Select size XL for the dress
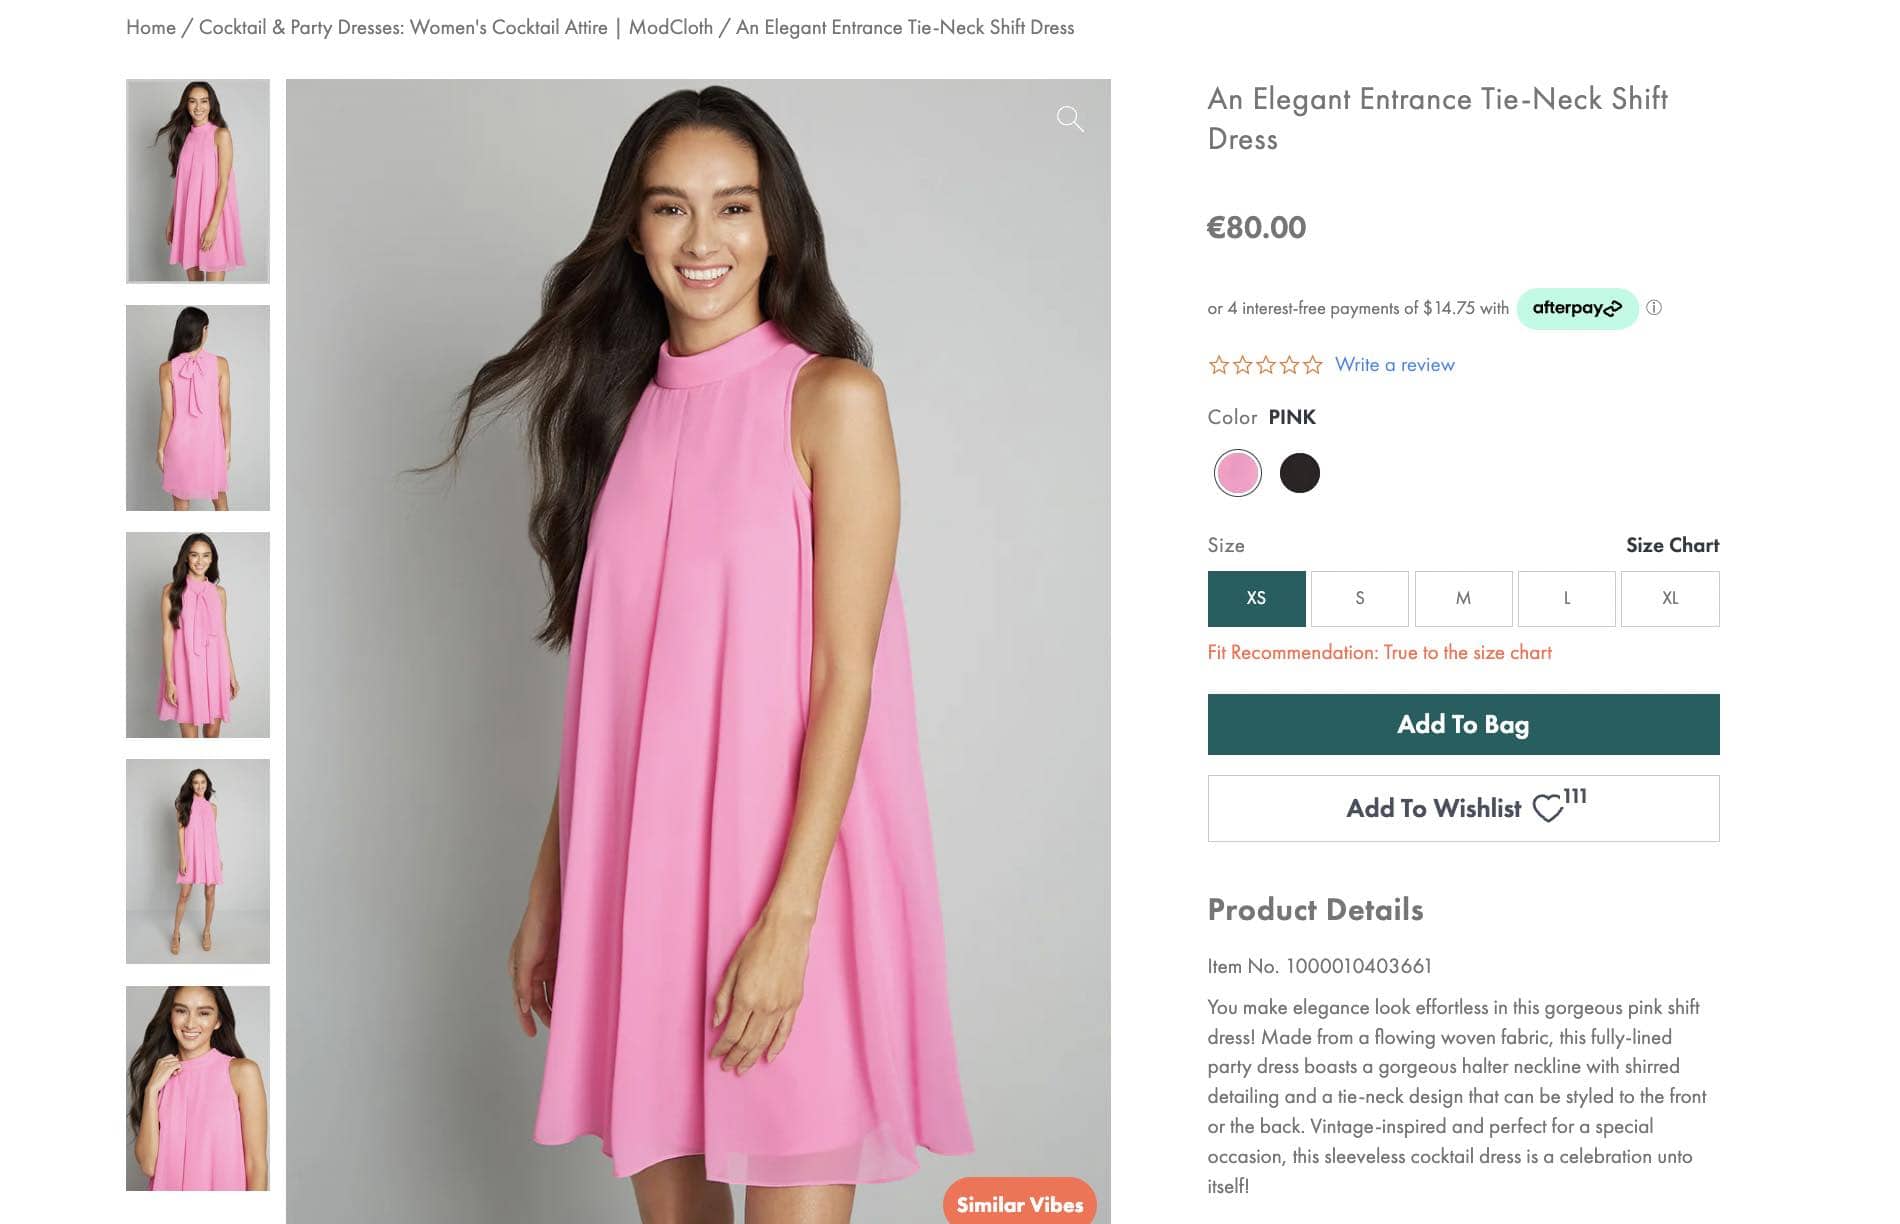This screenshot has height=1224, width=1900. [1670, 598]
